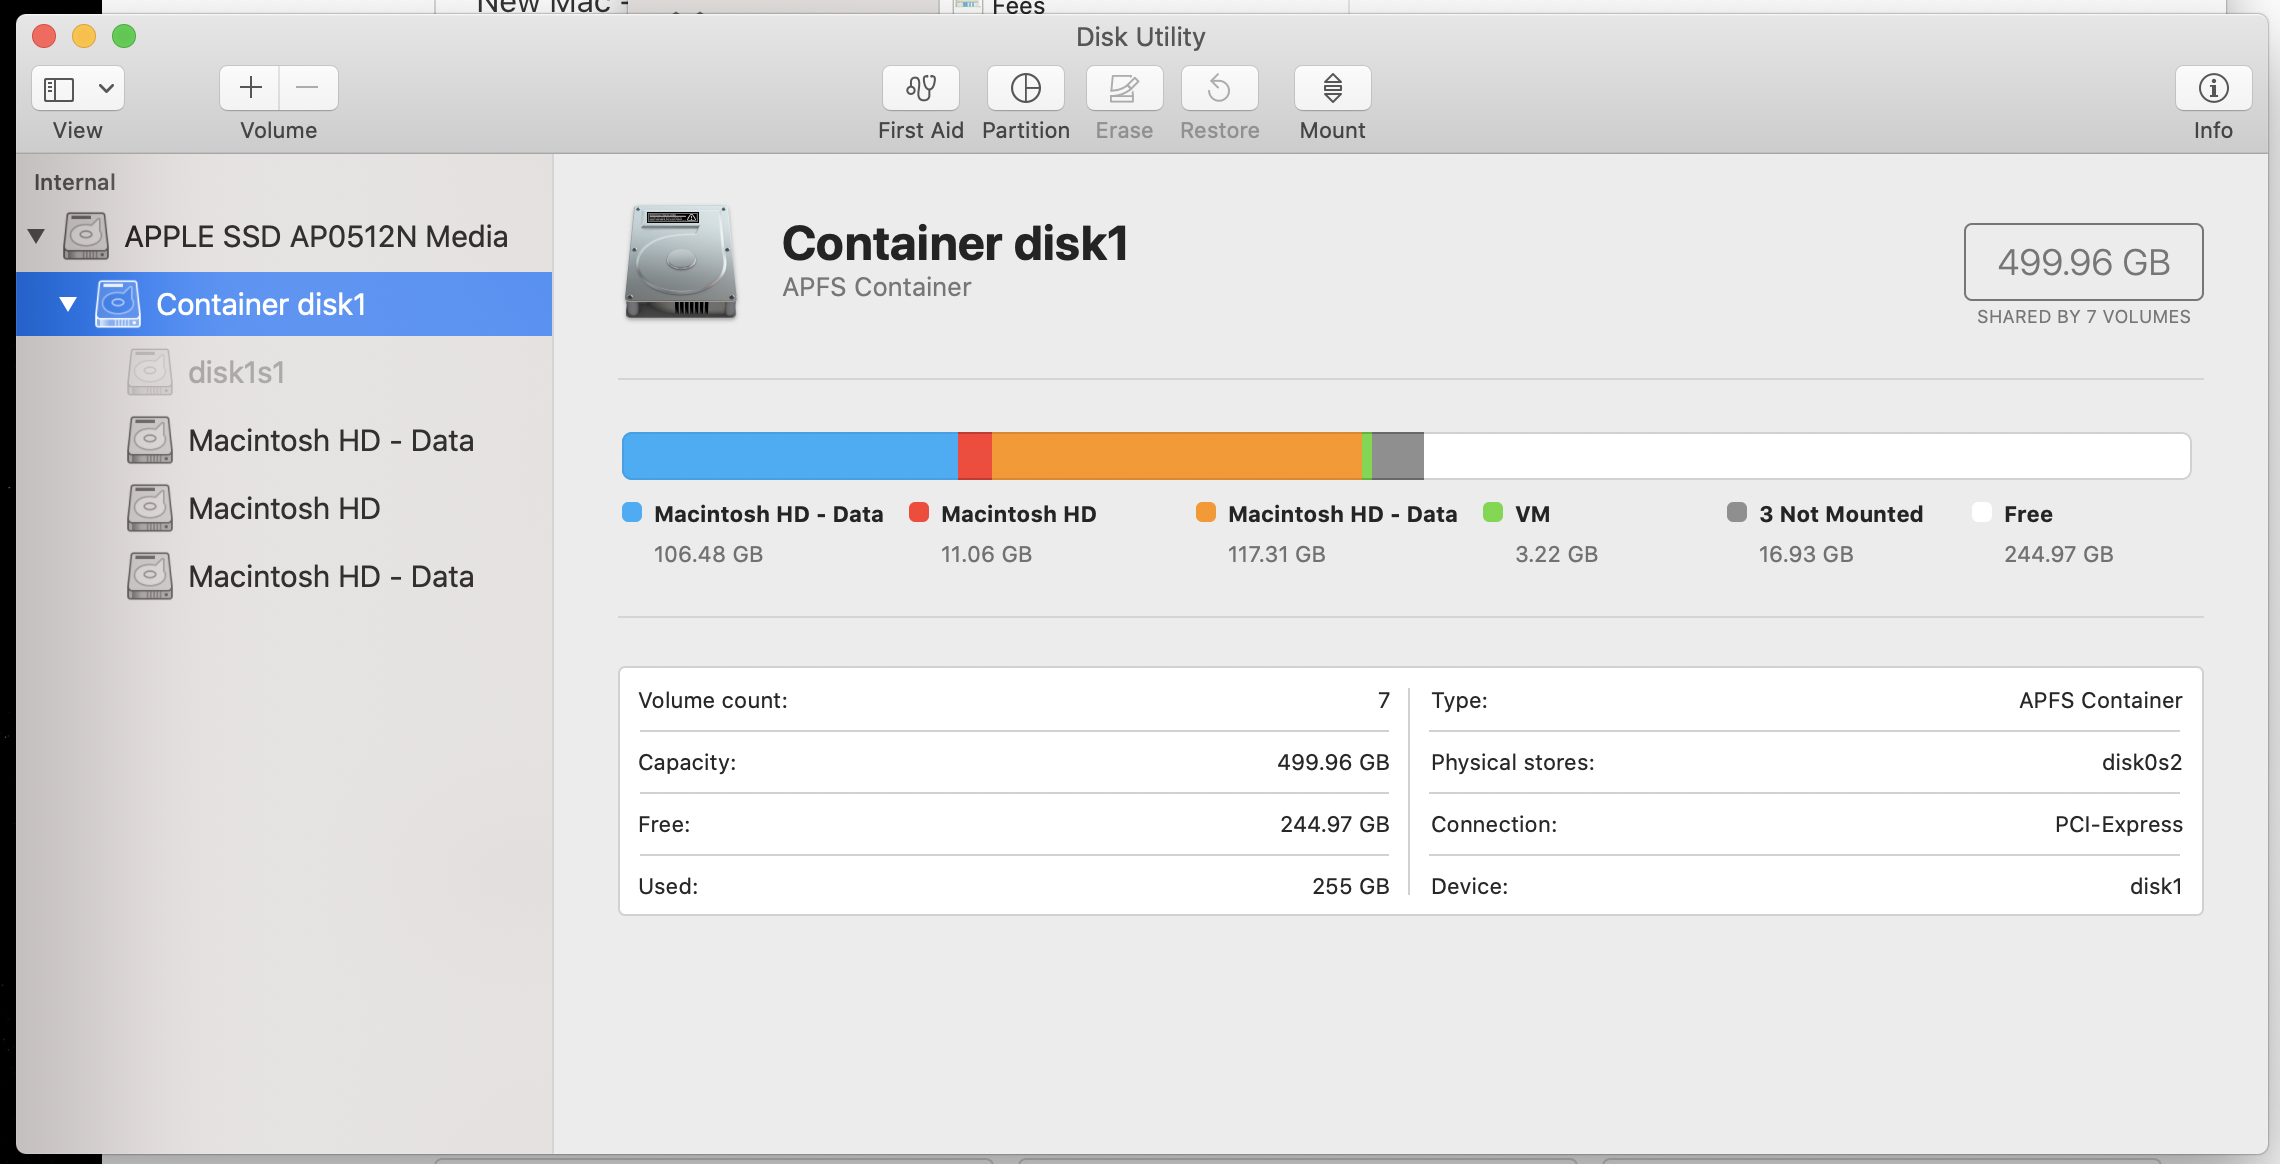Click the blue Macintosh HD - Data legend swatch
2280x1164 pixels.
pos(631,513)
